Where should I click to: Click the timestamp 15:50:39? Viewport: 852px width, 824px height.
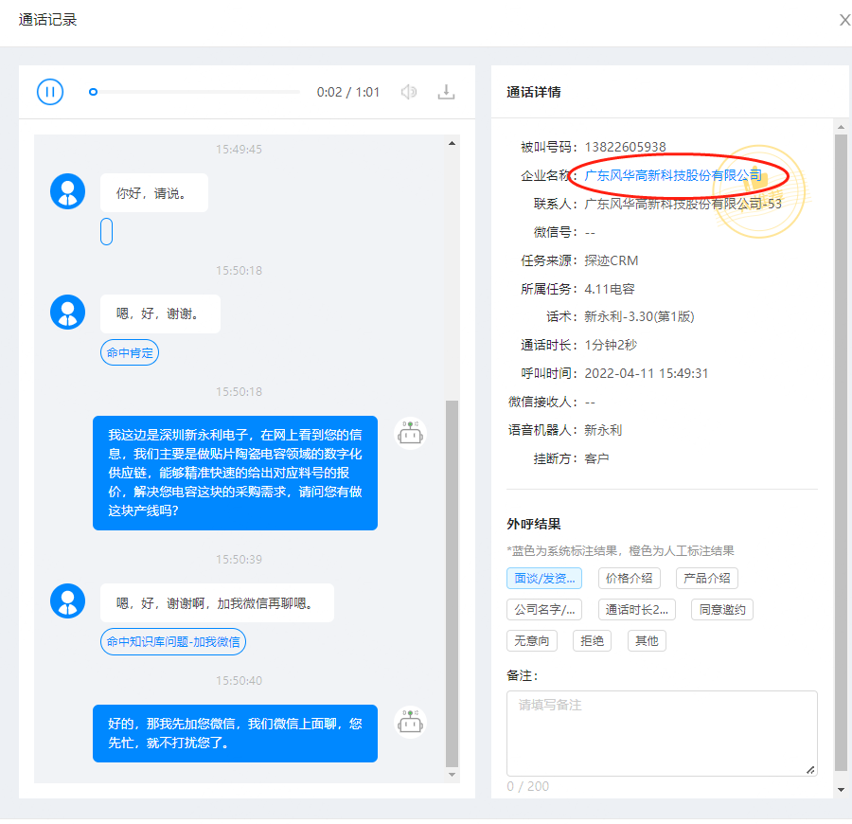pos(239,560)
